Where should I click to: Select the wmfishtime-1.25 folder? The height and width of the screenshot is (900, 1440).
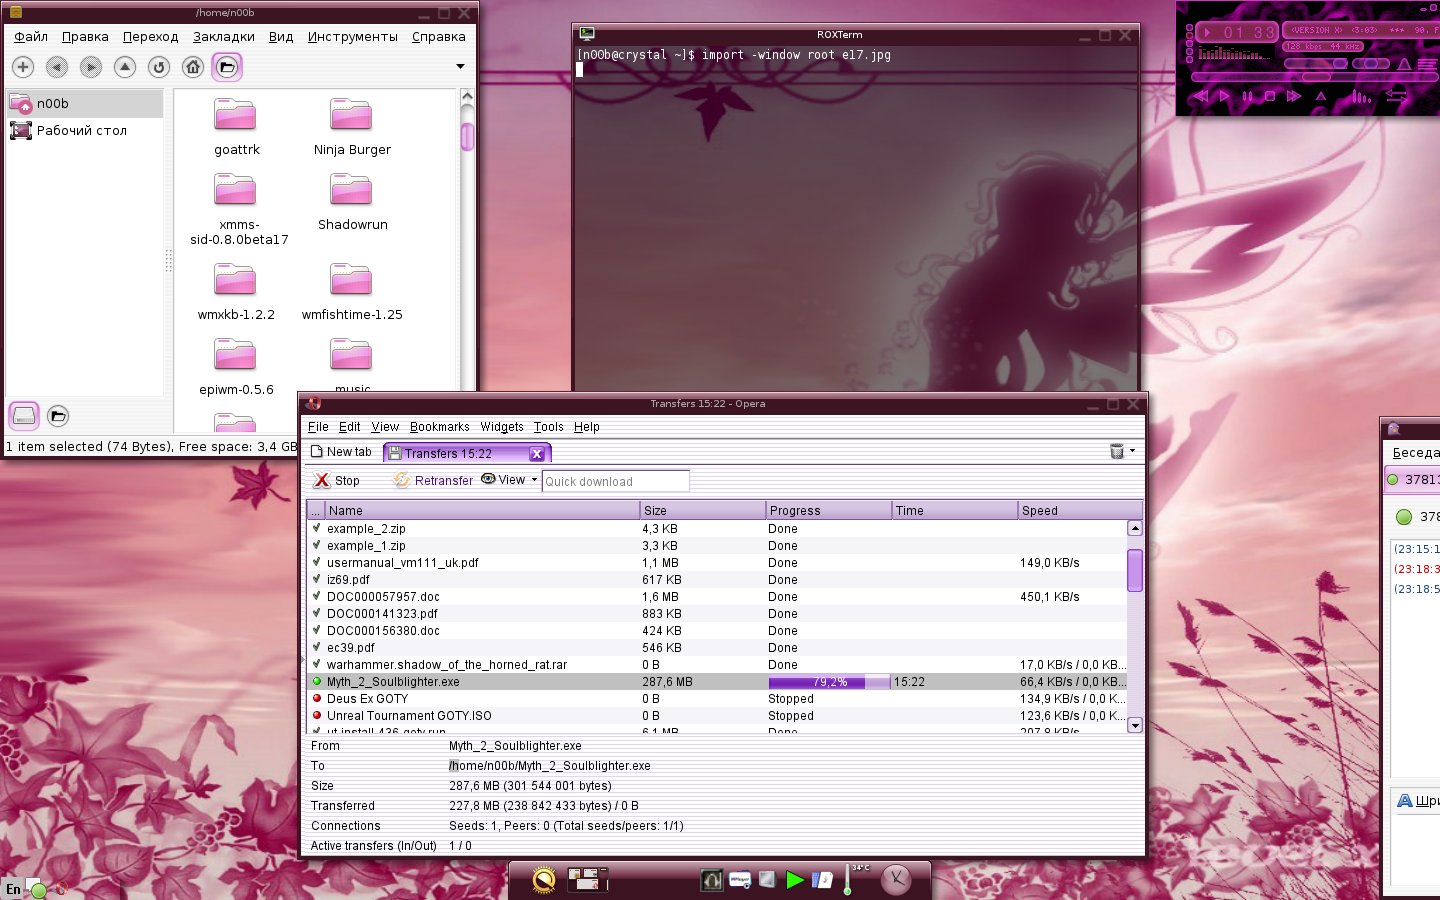tap(352, 293)
